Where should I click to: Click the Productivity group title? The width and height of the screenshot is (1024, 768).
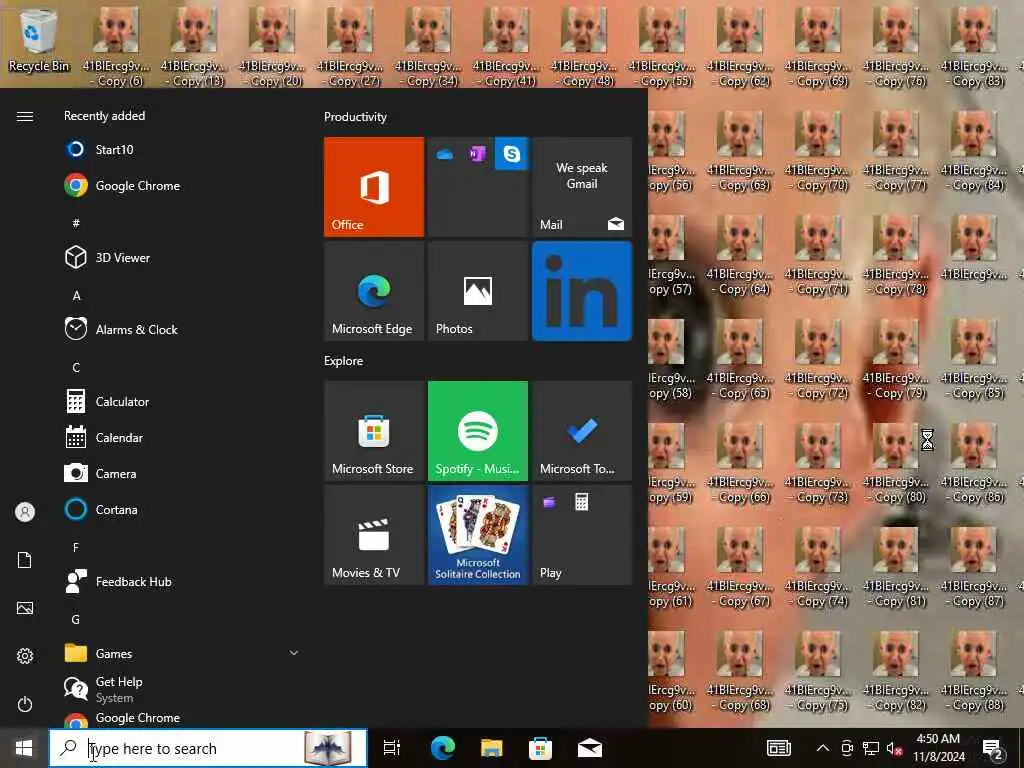click(355, 117)
